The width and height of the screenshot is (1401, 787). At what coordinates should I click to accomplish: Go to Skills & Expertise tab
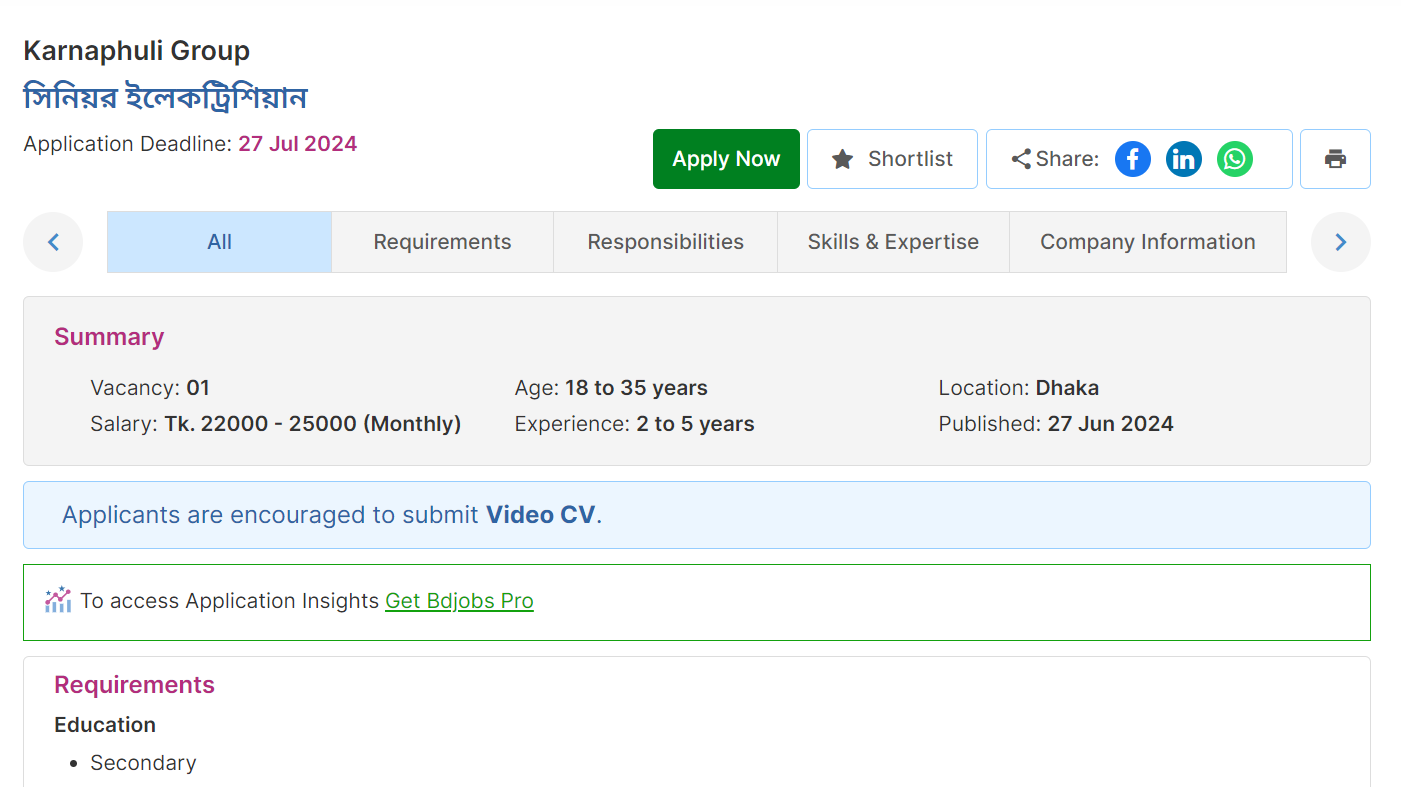(893, 242)
